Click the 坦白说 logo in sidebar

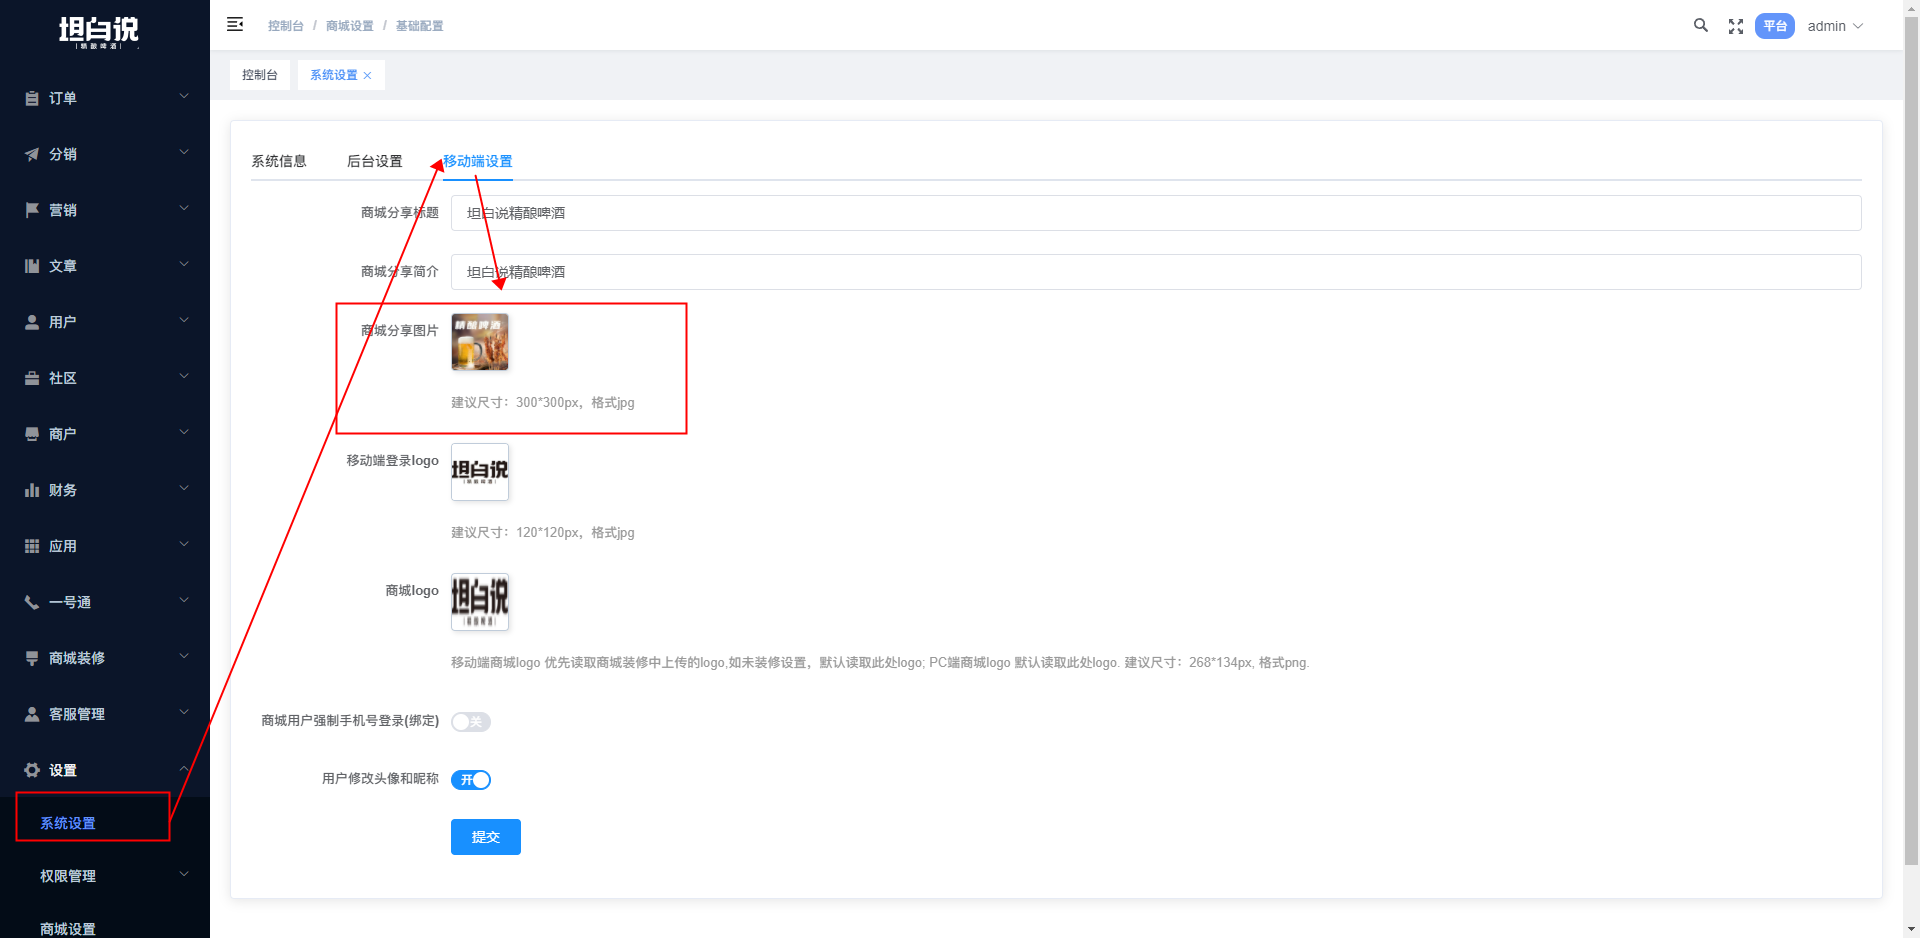(x=99, y=32)
